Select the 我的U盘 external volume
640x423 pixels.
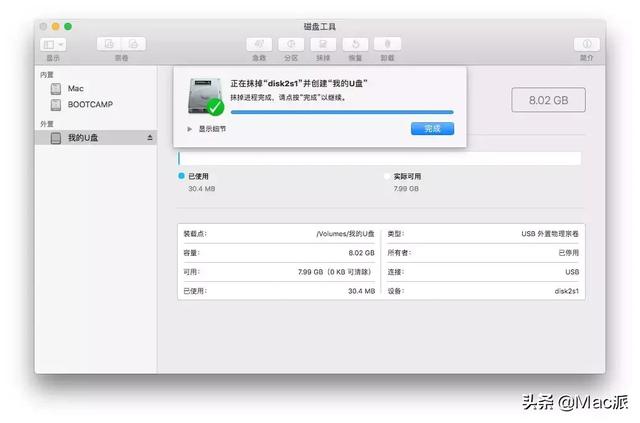click(x=96, y=138)
